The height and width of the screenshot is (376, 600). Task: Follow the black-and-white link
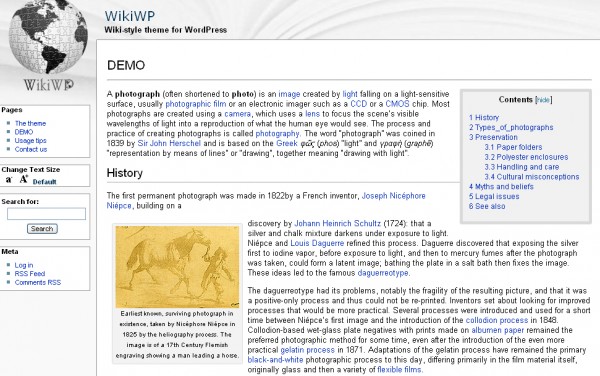coord(276,360)
